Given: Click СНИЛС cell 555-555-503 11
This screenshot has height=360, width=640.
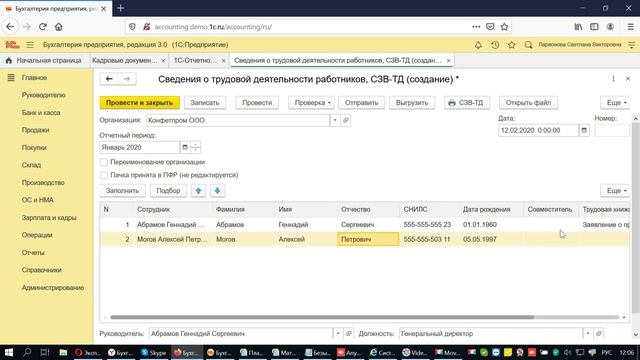Looking at the screenshot, I should [x=429, y=239].
